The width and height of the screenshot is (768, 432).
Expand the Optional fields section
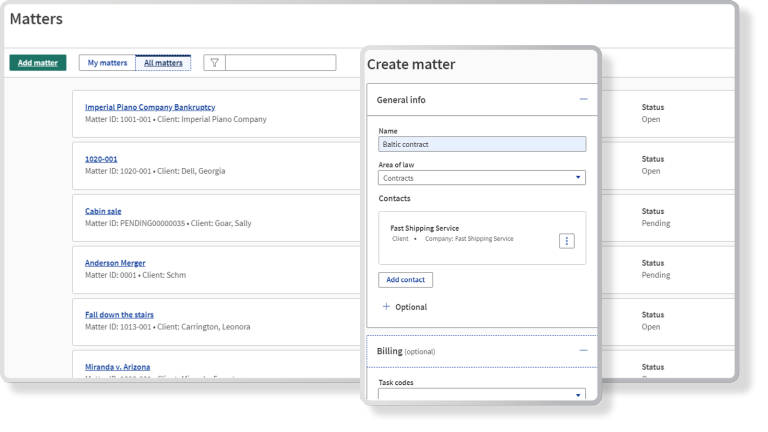click(404, 307)
